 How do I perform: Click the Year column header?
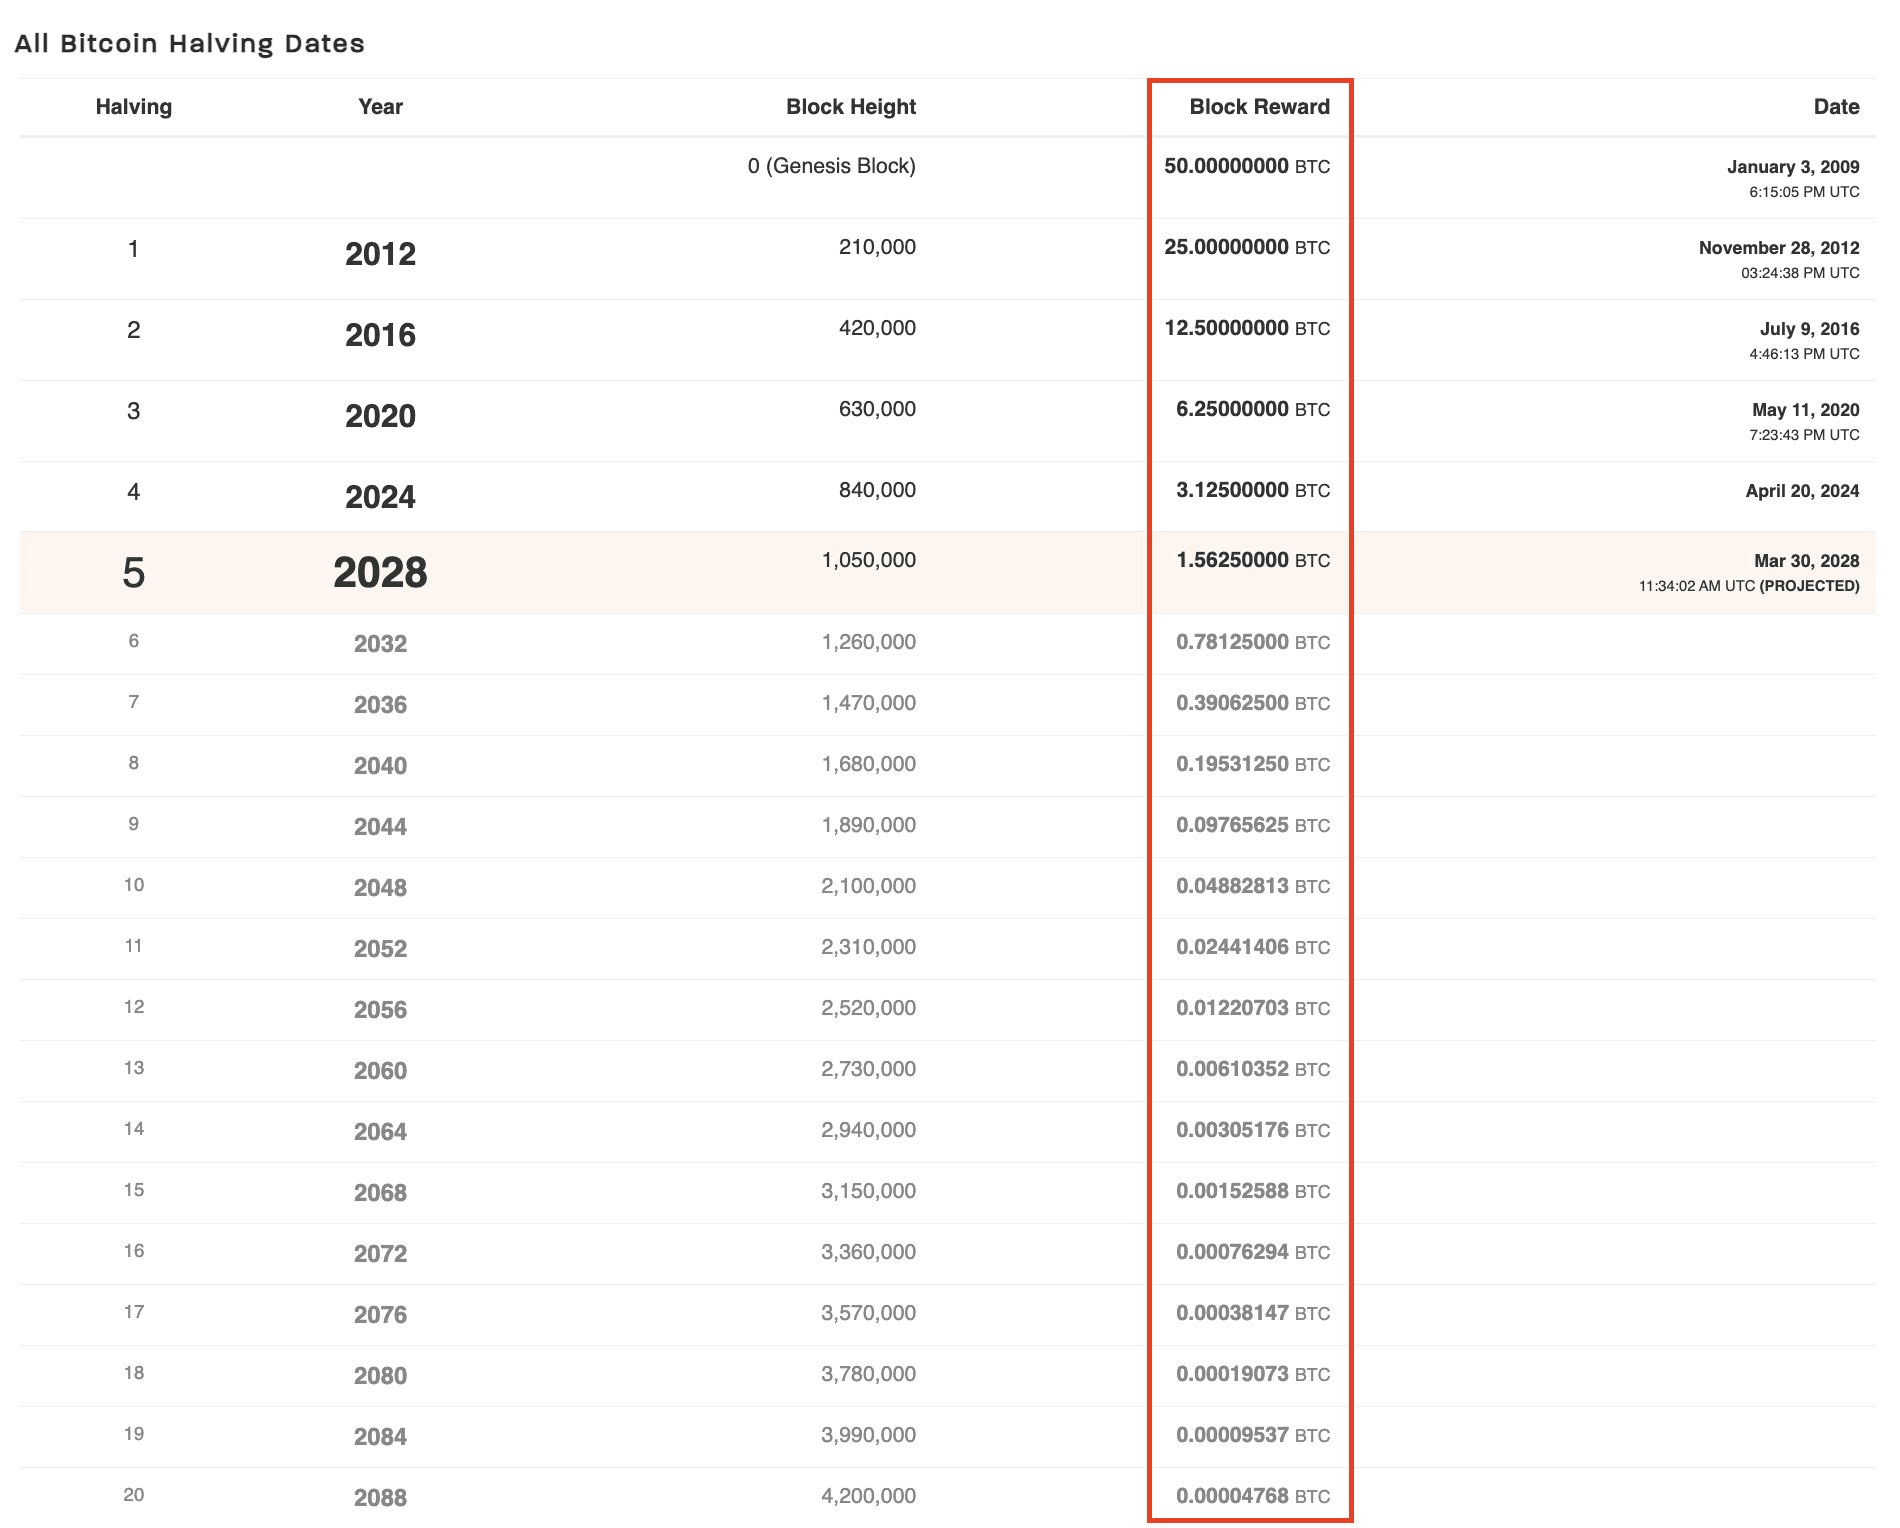click(x=380, y=107)
